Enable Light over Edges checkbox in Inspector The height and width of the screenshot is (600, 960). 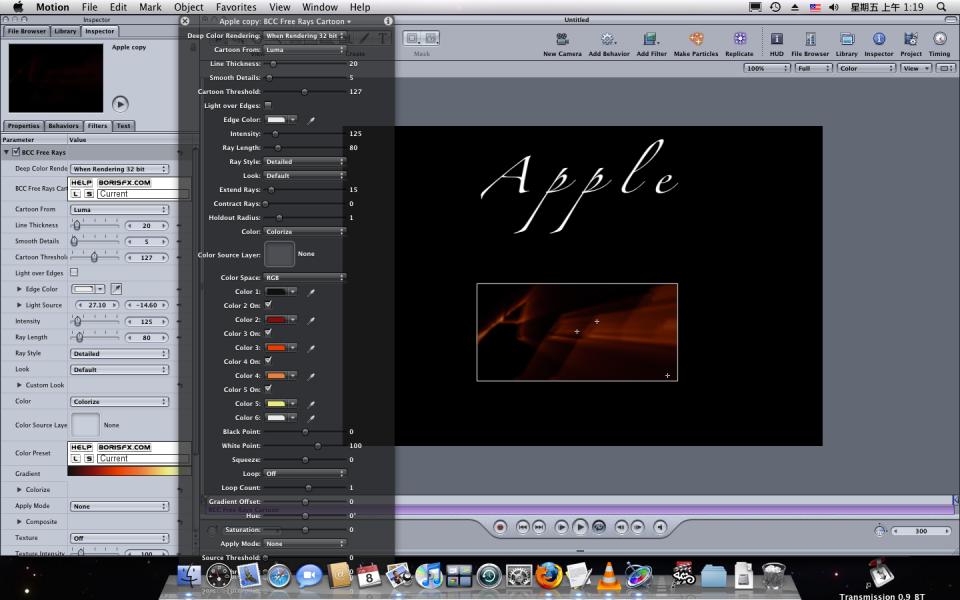[x=74, y=272]
